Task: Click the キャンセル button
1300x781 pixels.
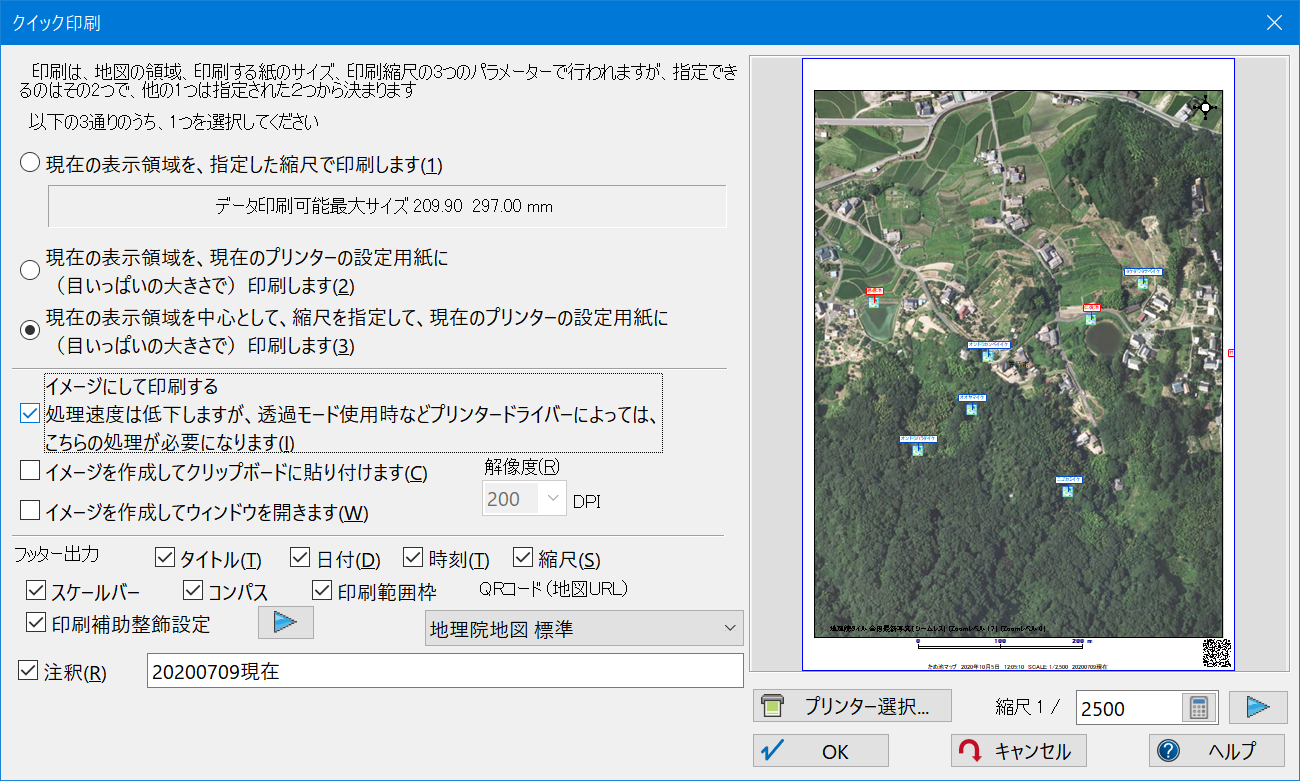Action: [1018, 751]
